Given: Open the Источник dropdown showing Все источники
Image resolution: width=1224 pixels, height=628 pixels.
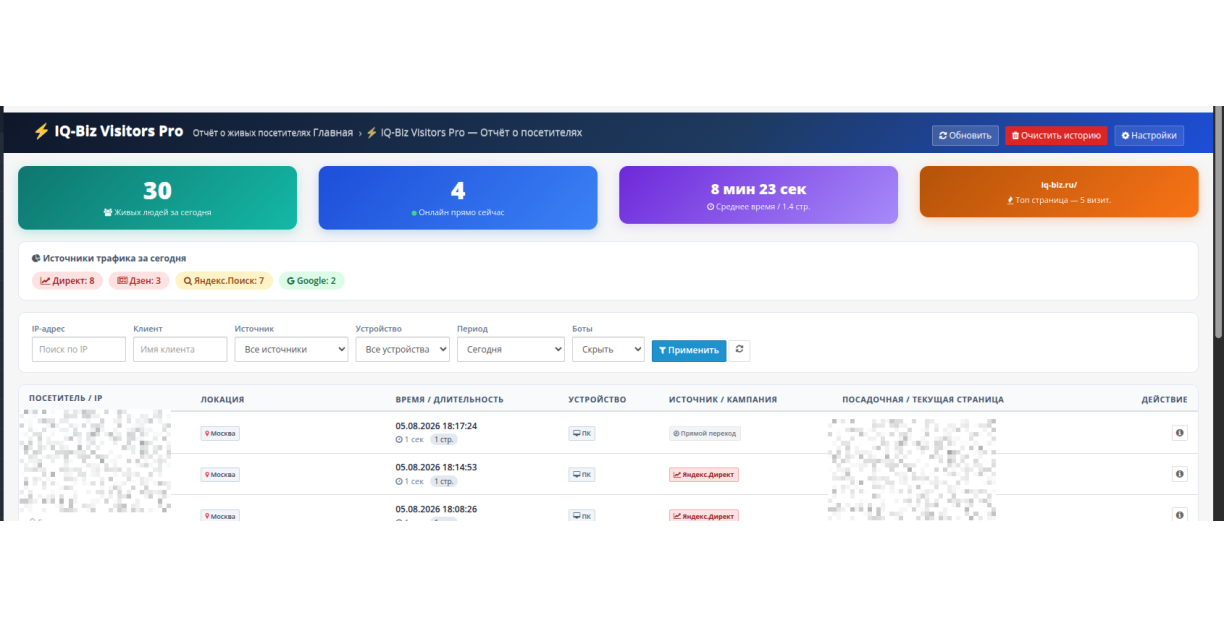Looking at the screenshot, I should pyautogui.click(x=291, y=349).
